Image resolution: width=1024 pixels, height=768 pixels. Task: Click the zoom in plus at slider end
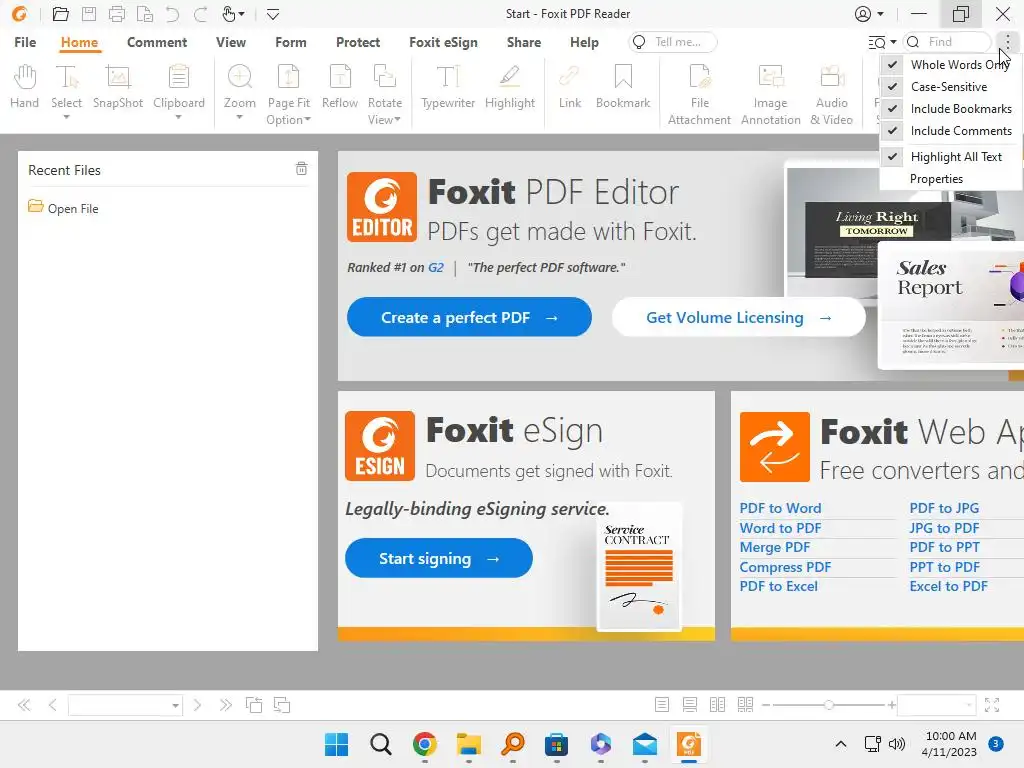[x=891, y=705]
